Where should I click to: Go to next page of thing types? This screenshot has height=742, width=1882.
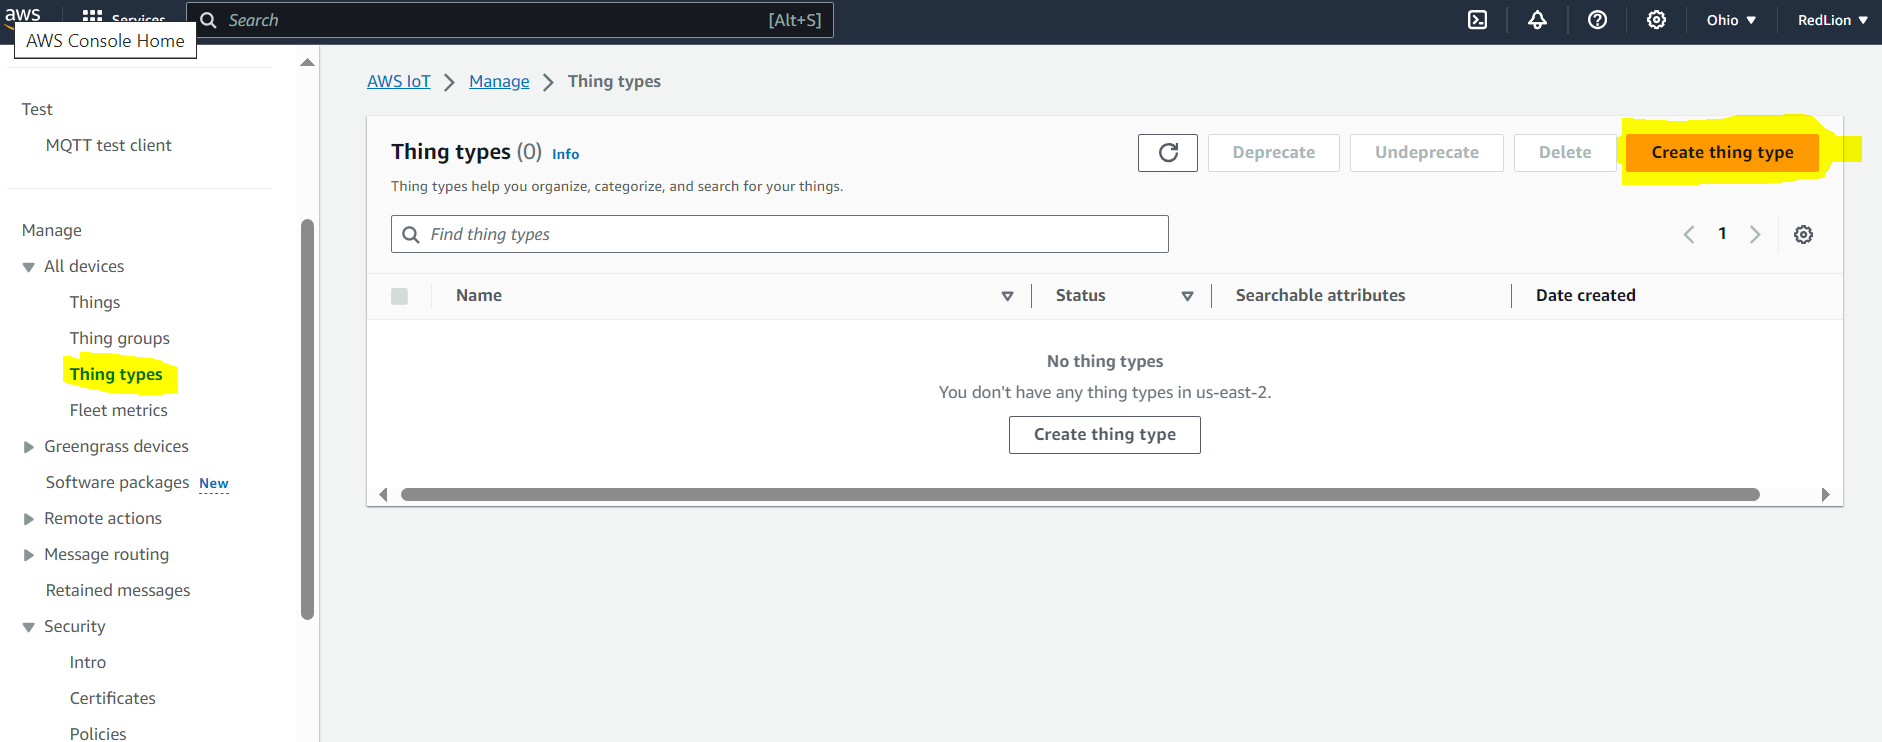click(1755, 234)
